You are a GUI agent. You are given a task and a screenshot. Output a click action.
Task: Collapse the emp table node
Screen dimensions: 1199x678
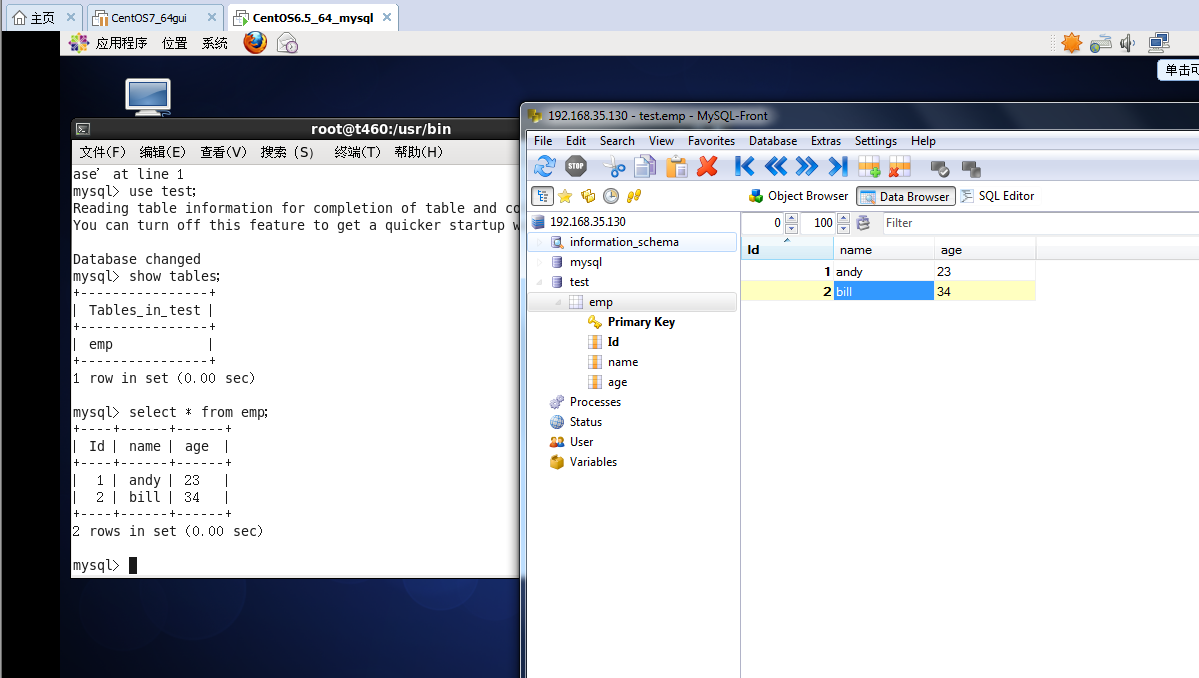point(558,302)
